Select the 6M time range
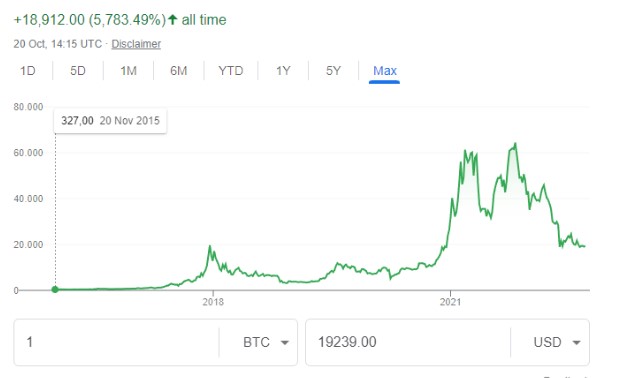The height and width of the screenshot is (378, 624). pos(179,71)
